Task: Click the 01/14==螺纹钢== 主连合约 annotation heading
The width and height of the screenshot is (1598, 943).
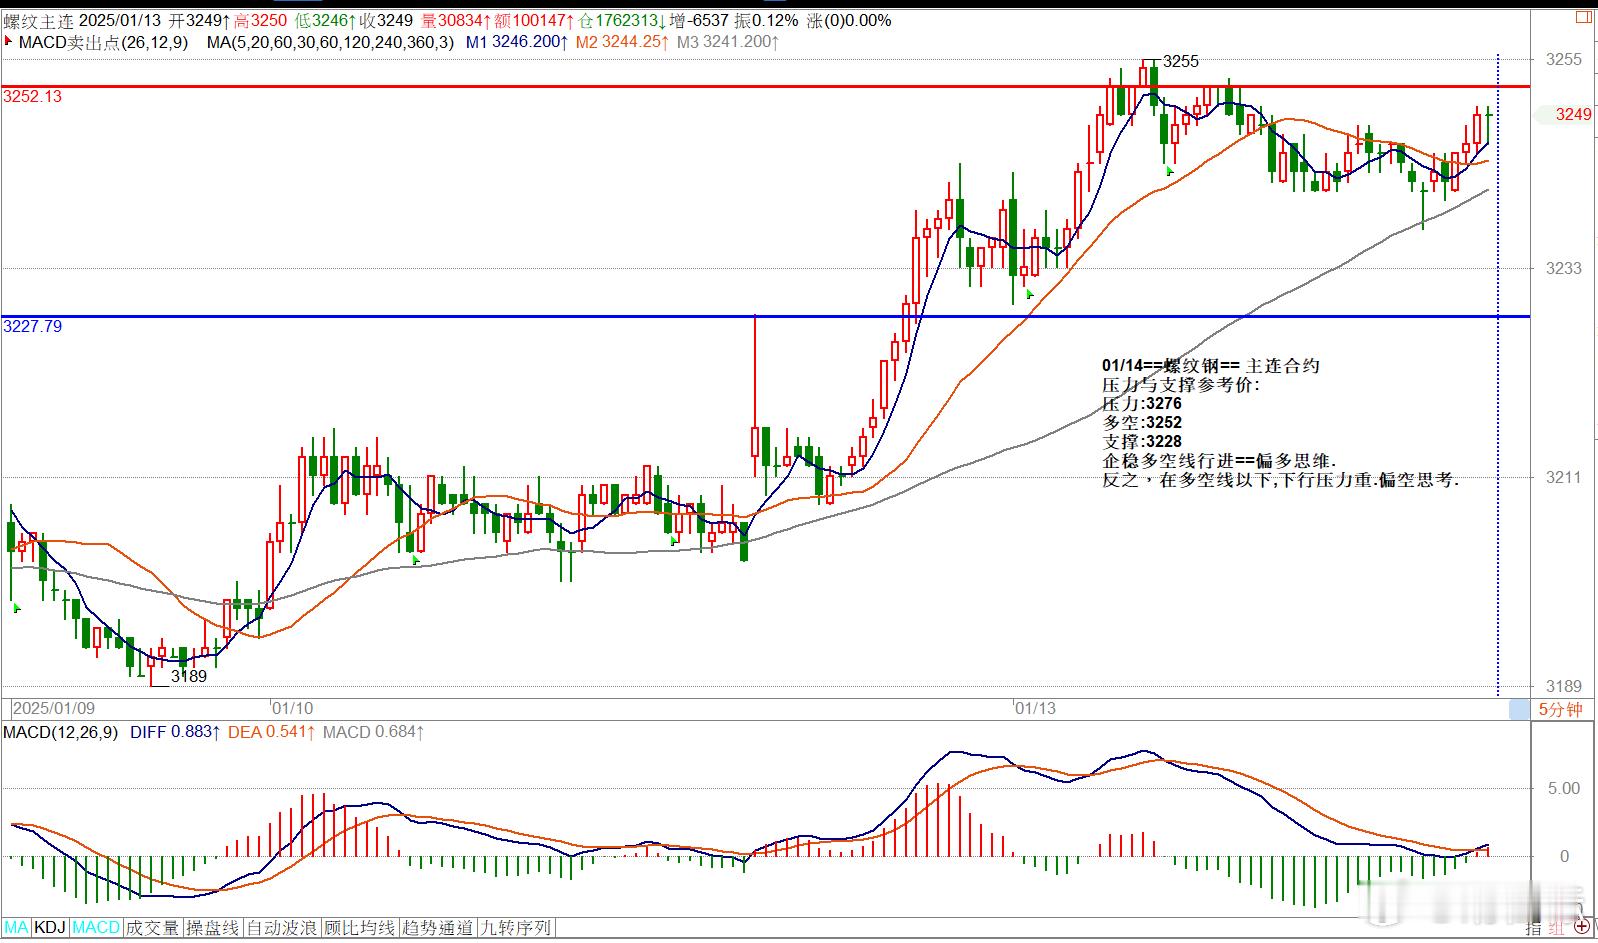Action: point(1211,366)
